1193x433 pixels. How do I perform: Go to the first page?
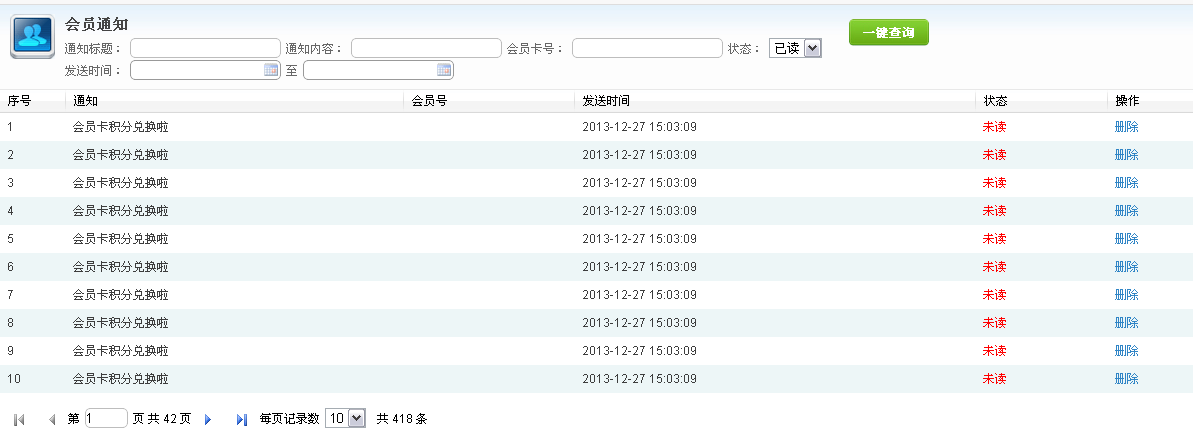click(19, 420)
